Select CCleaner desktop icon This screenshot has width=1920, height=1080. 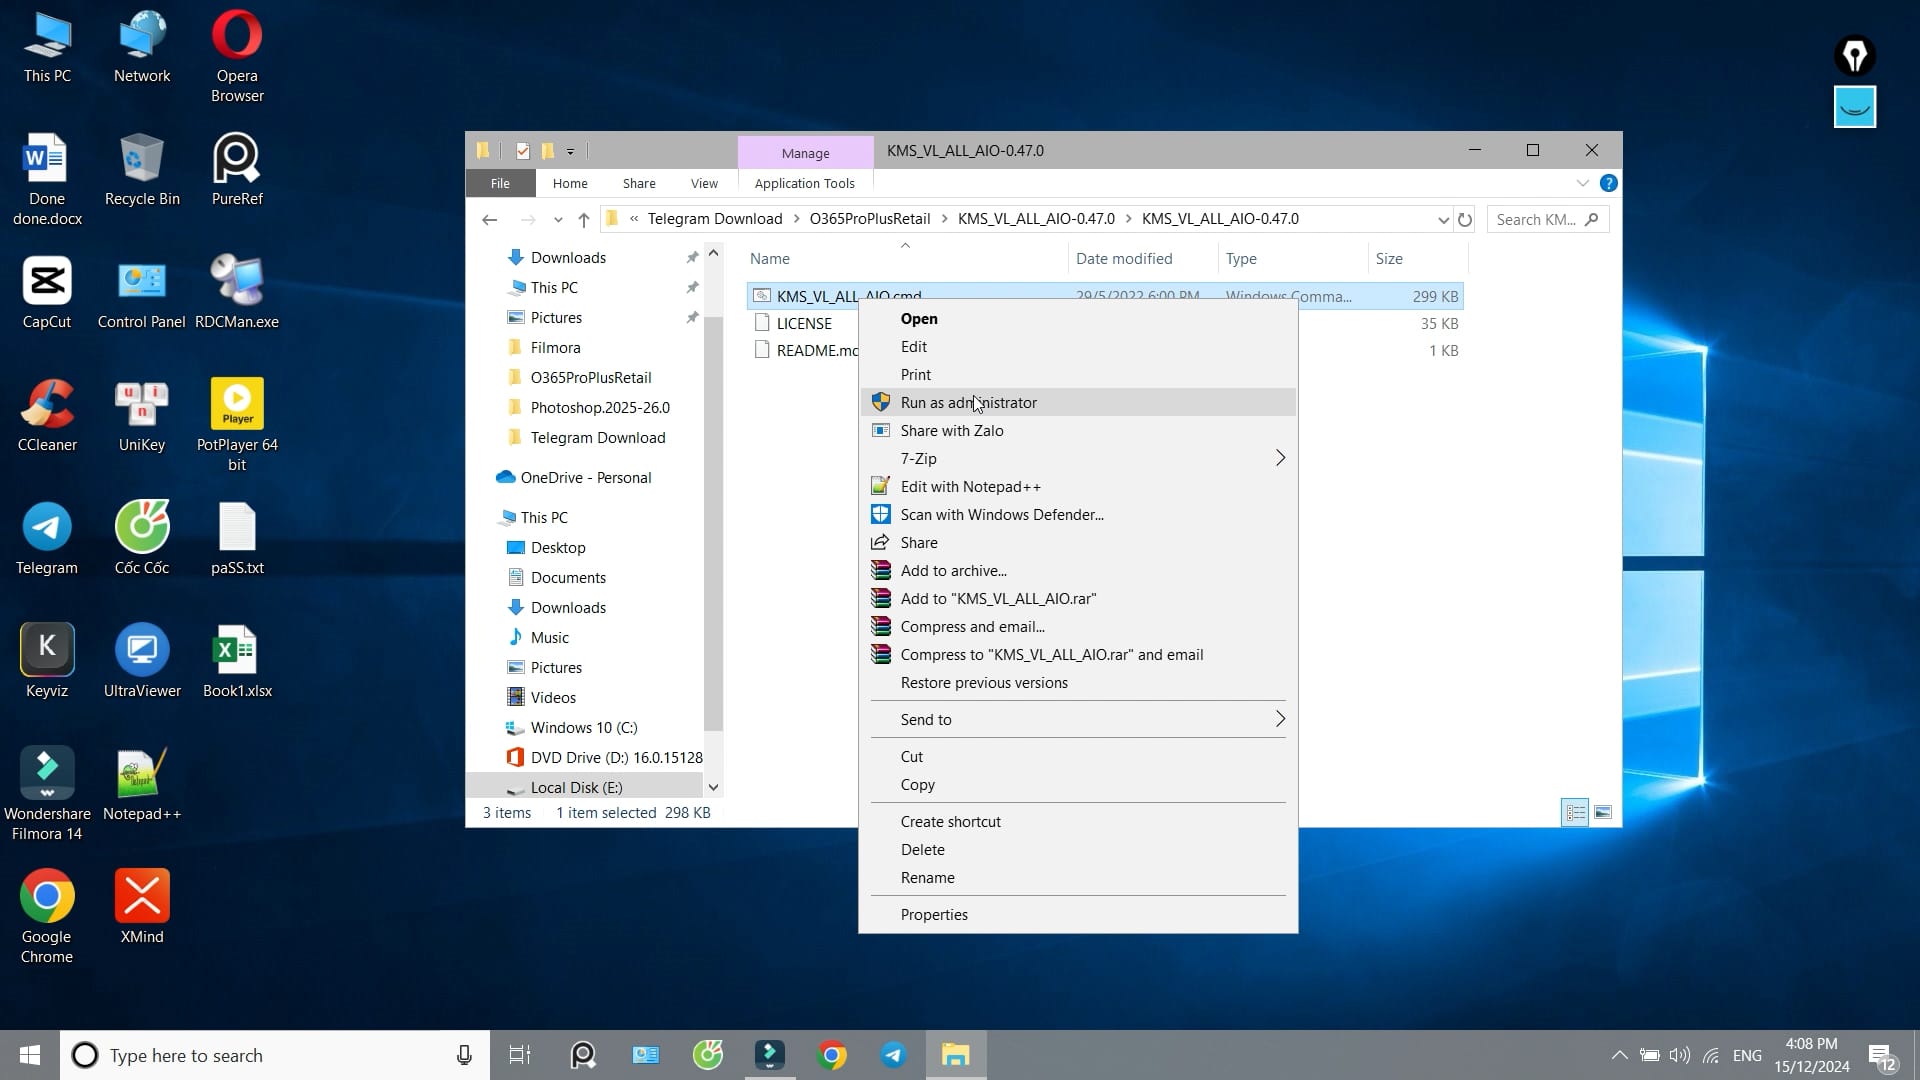click(47, 416)
